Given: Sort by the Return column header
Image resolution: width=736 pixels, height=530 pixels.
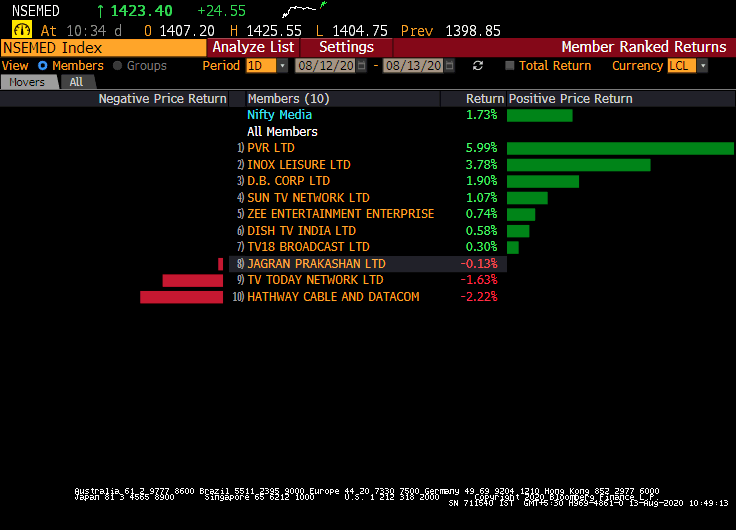Looking at the screenshot, I should 485,99.
